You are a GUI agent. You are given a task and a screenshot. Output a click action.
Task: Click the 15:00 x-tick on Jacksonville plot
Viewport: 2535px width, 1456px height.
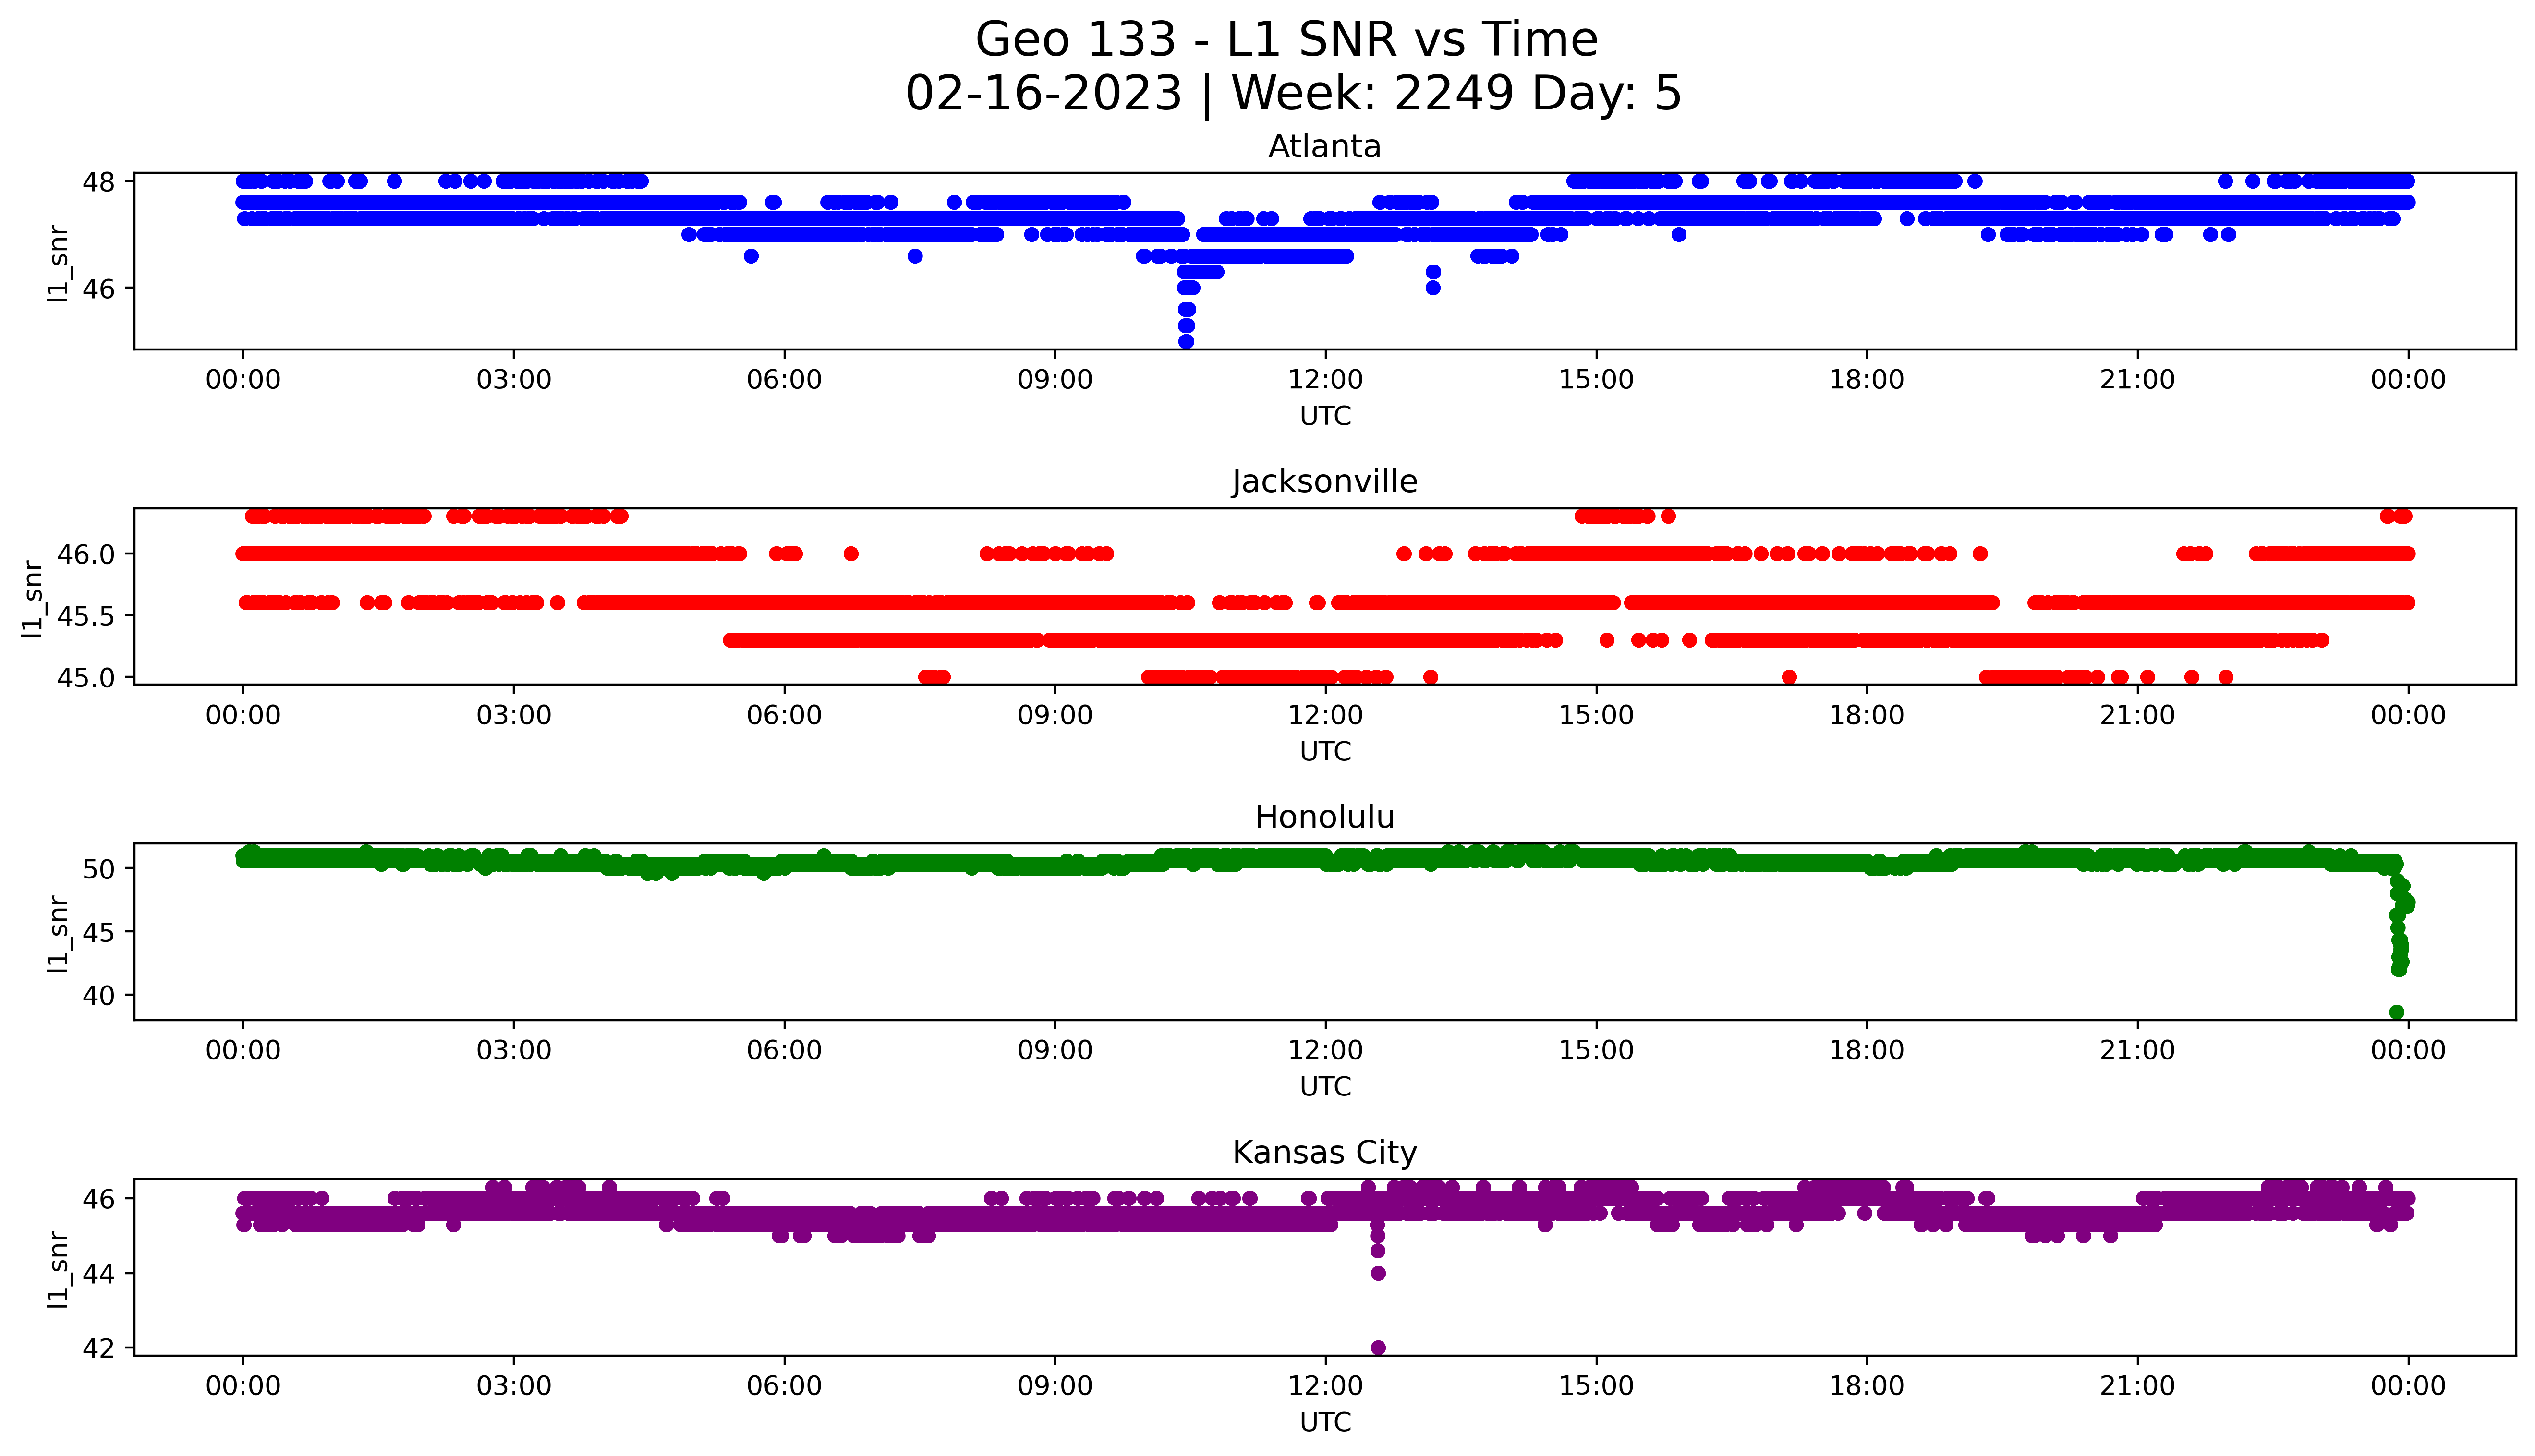[1597, 715]
